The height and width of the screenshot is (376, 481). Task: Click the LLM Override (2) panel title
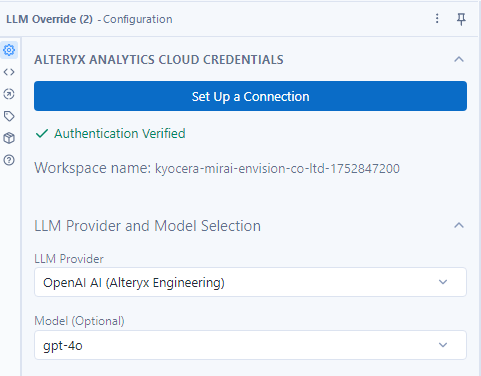49,19
